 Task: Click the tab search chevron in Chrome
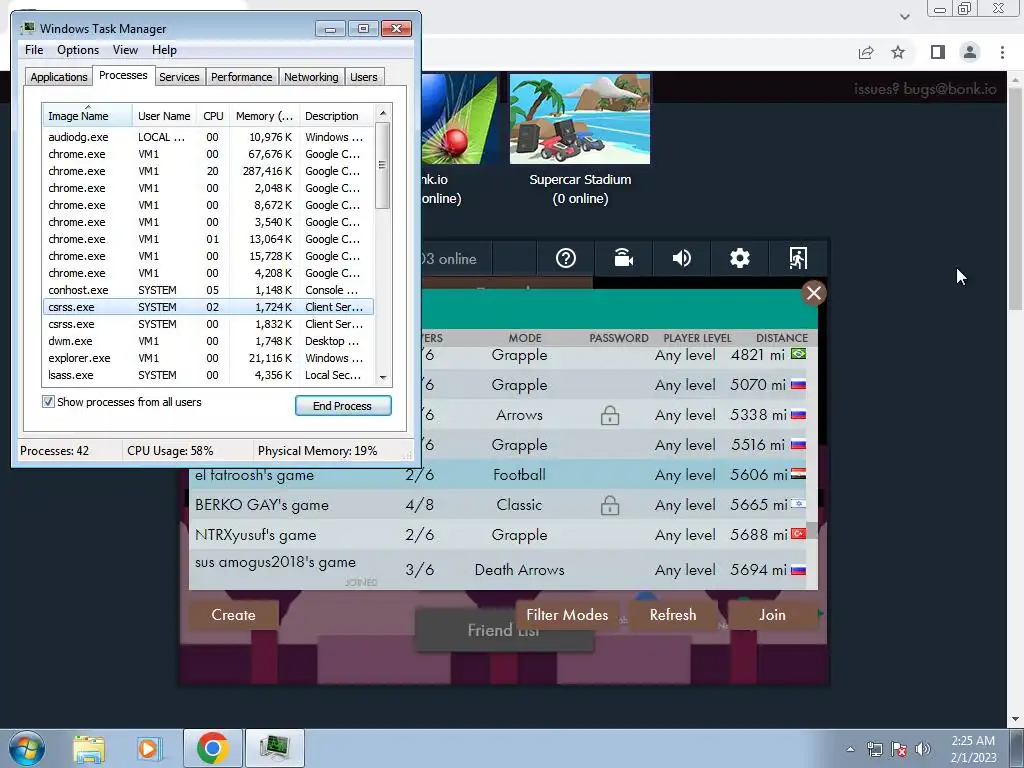(x=904, y=17)
